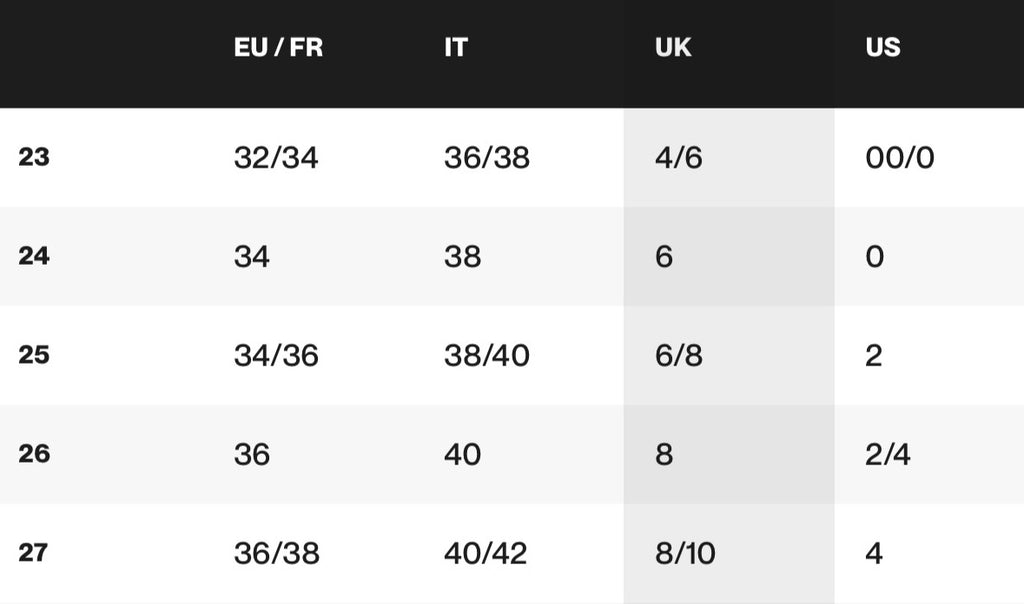Click the 38/40 IT size cell
Image resolution: width=1024 pixels, height=604 pixels.
coord(487,355)
